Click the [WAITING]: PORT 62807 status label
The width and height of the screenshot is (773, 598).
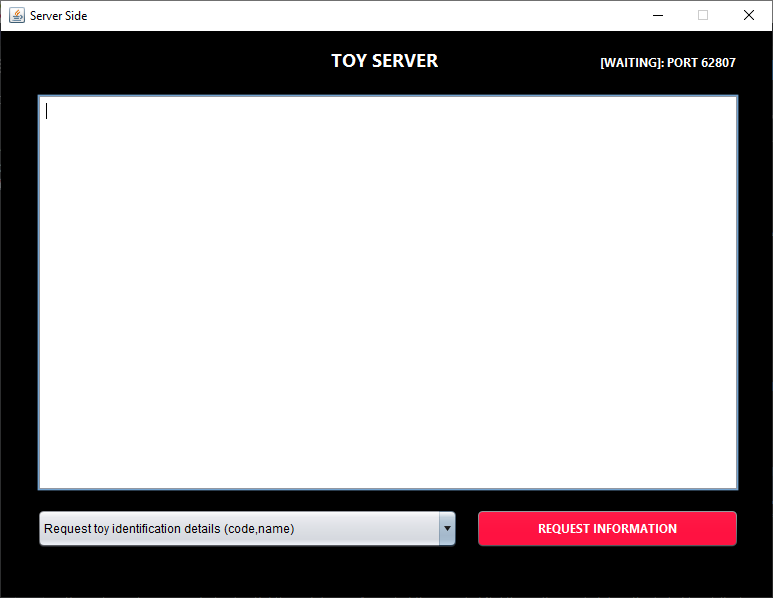(668, 63)
